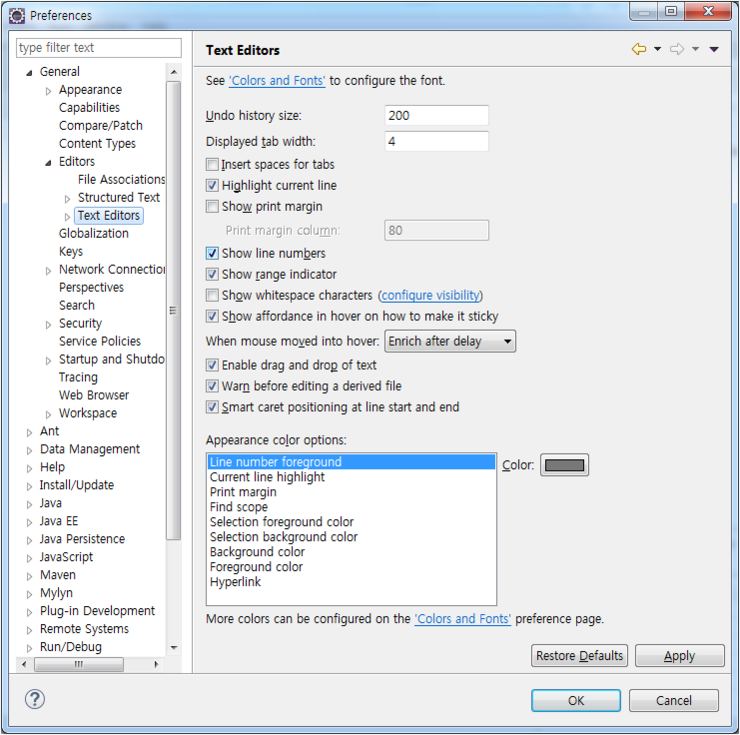Select Keys preference page

(x=71, y=252)
